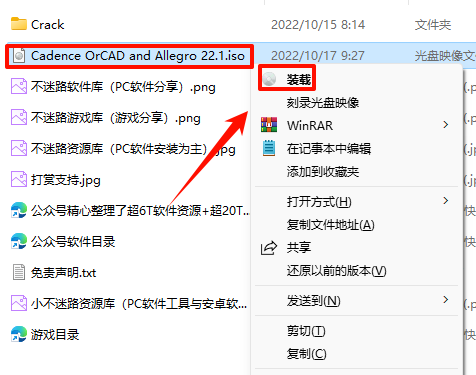Open 打开方式(H) menu entry
Screen dimensions: 476x375
point(319,202)
